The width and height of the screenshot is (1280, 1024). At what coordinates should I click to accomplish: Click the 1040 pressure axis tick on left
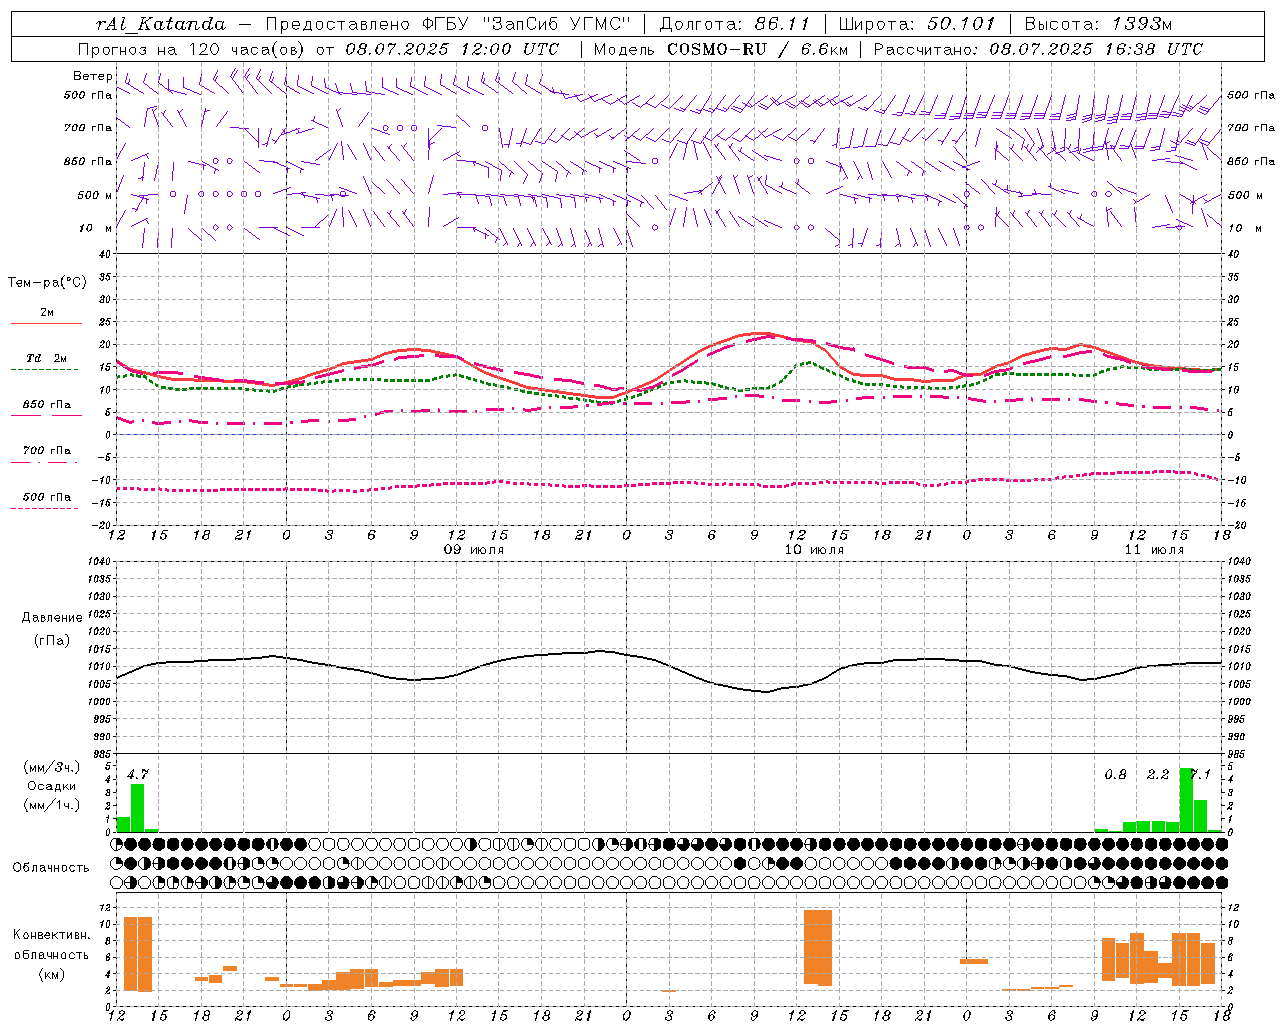pyautogui.click(x=99, y=562)
